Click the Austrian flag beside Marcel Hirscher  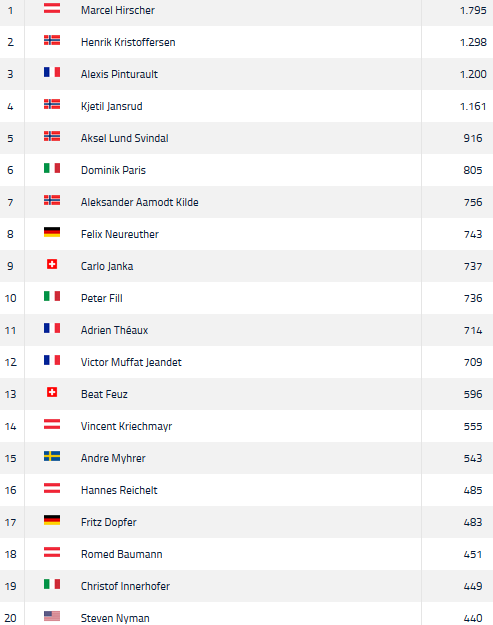pos(52,8)
